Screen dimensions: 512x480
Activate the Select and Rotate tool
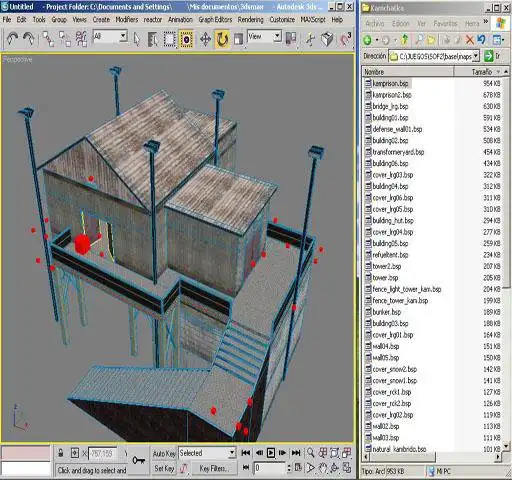(222, 39)
